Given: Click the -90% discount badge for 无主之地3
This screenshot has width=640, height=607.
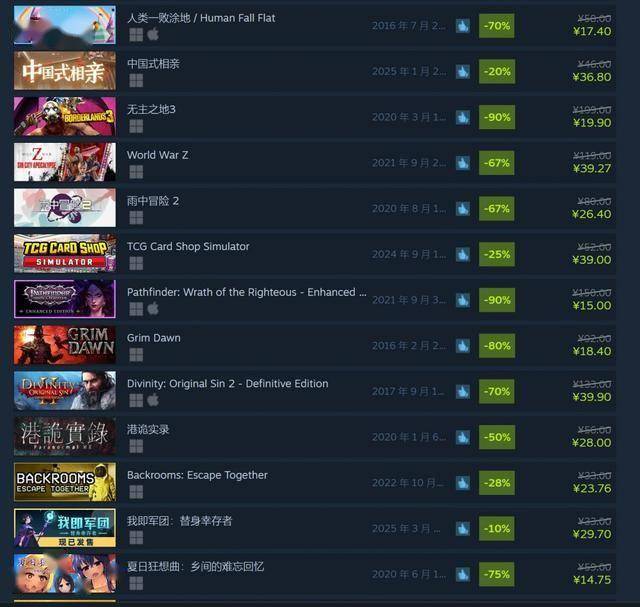Looking at the screenshot, I should tap(497, 118).
